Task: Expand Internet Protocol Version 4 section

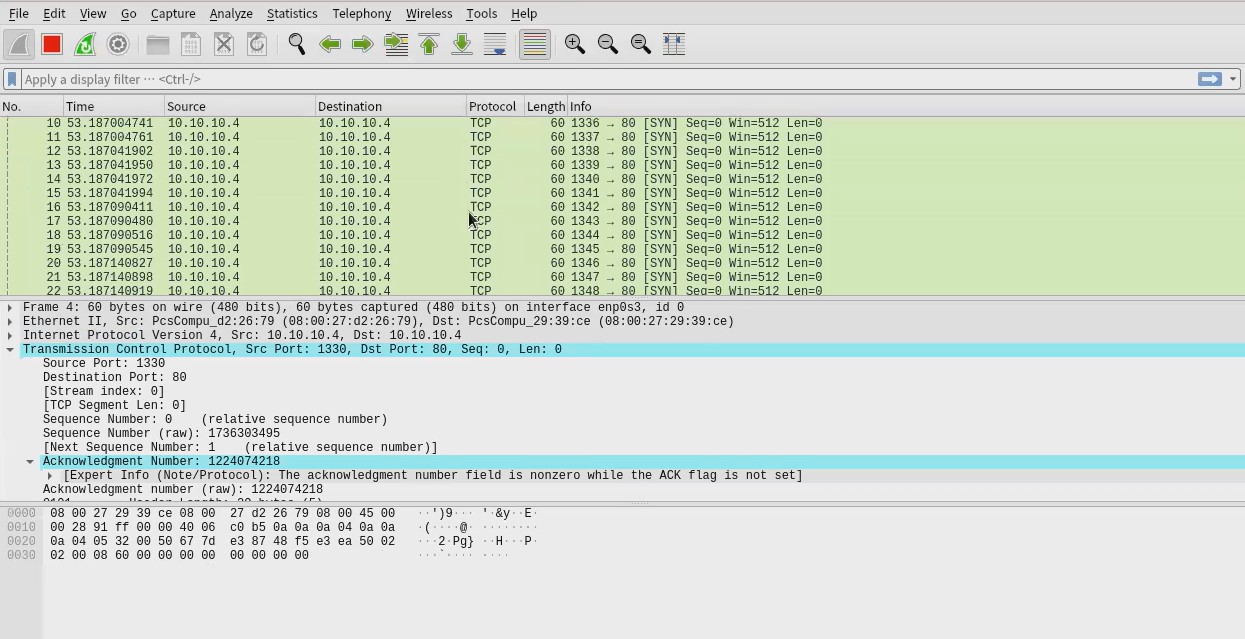Action: (x=10, y=336)
